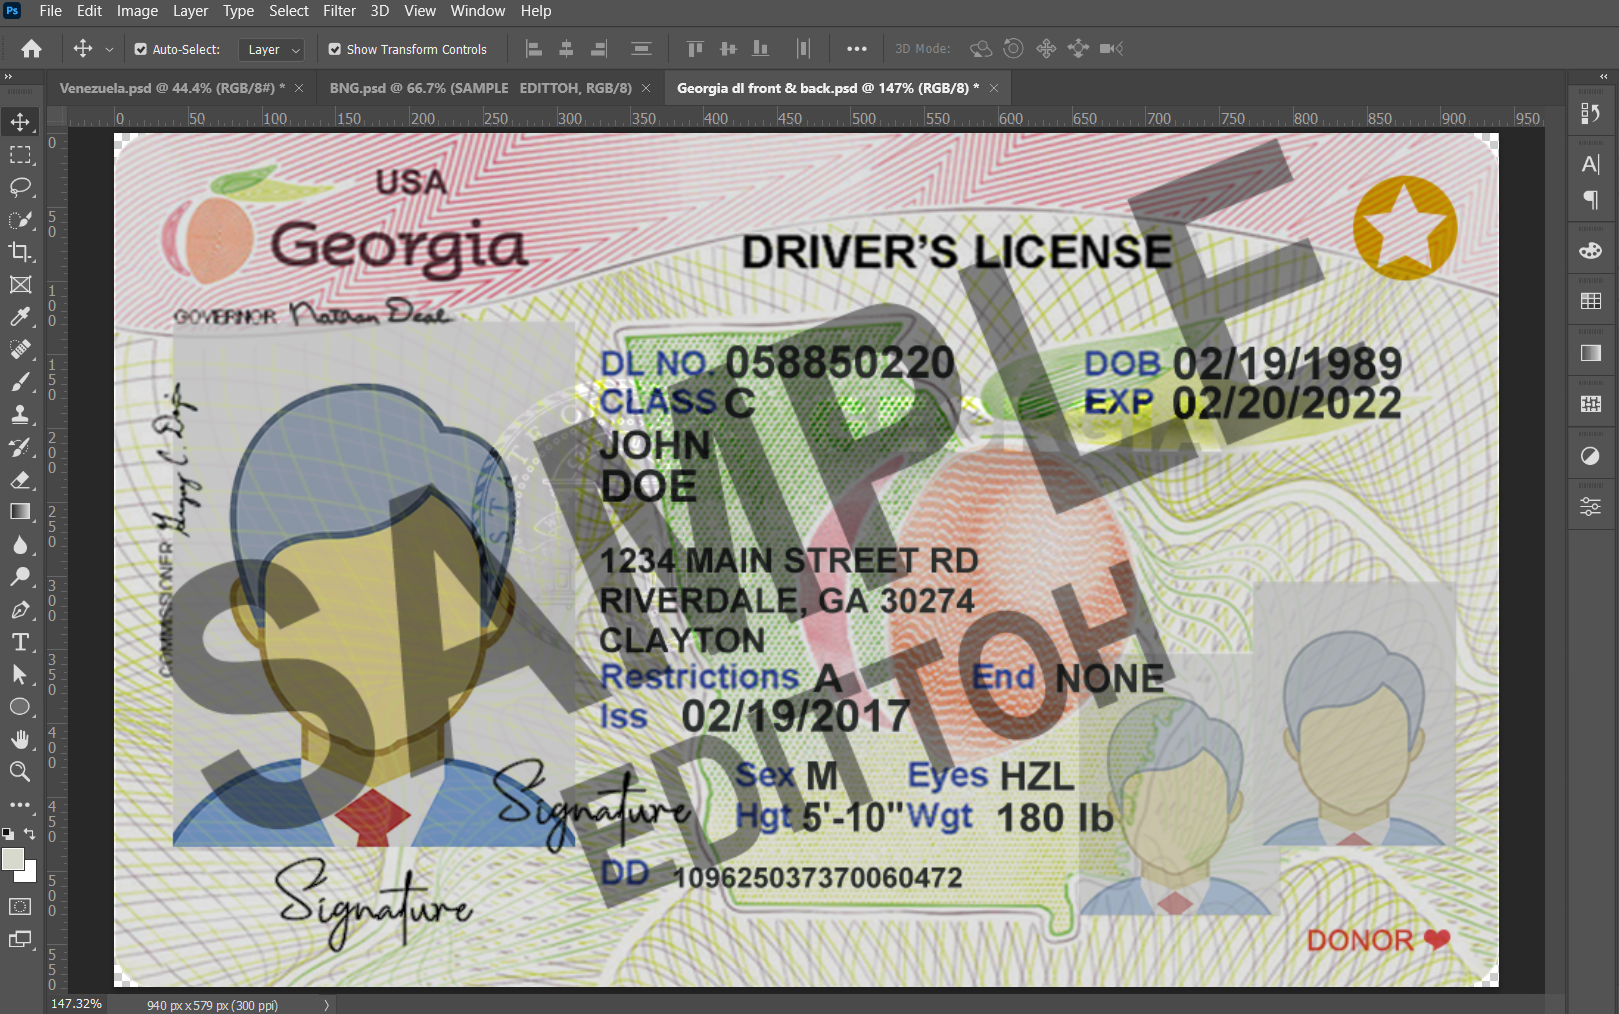Select the Ellipse shape tool
The image size is (1619, 1014).
point(20,707)
